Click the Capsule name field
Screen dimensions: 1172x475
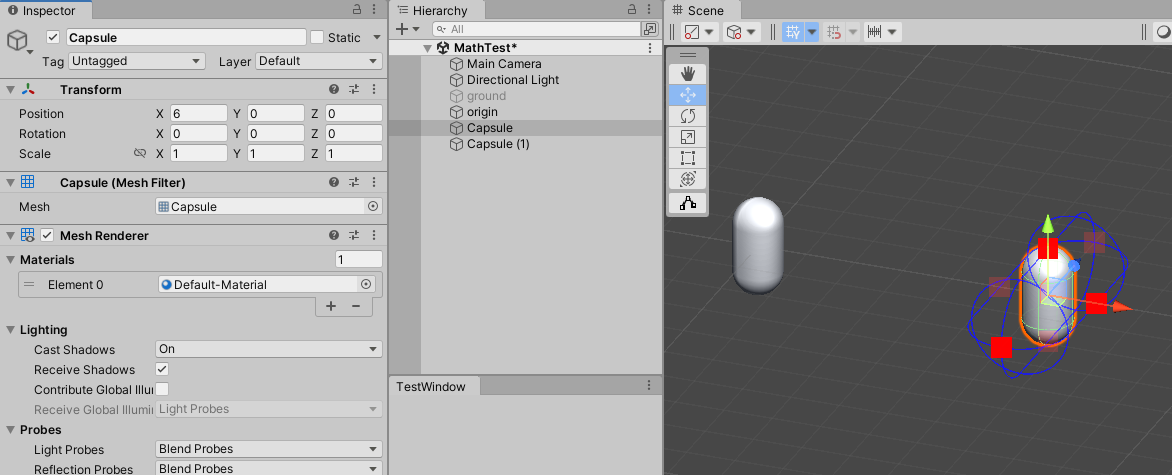pos(186,37)
